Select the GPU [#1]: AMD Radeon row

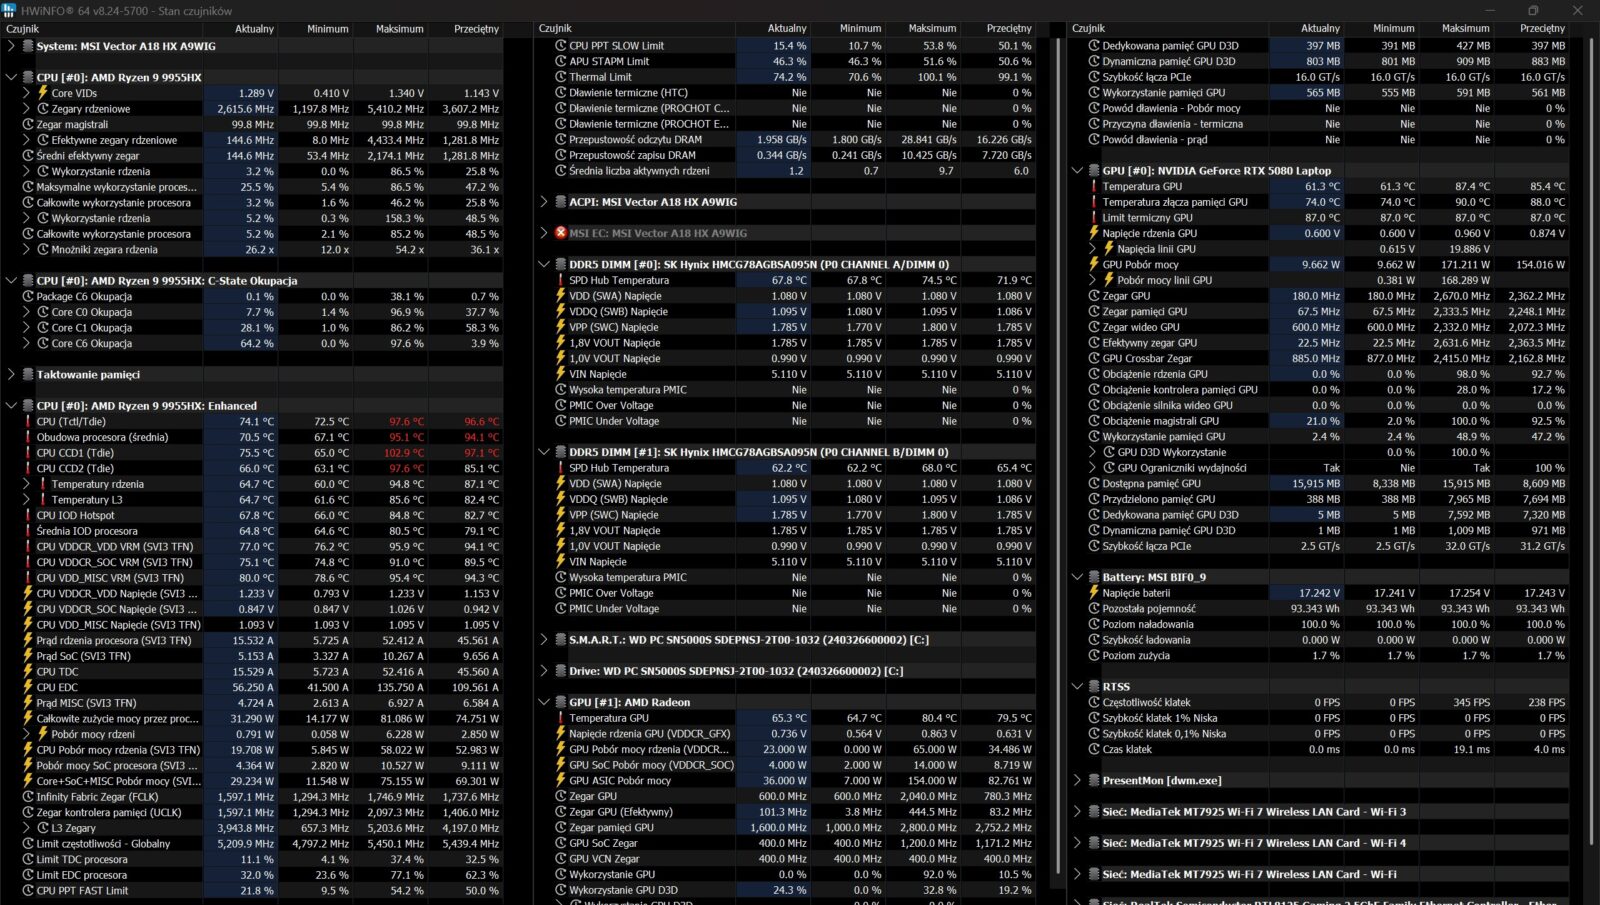coord(629,703)
